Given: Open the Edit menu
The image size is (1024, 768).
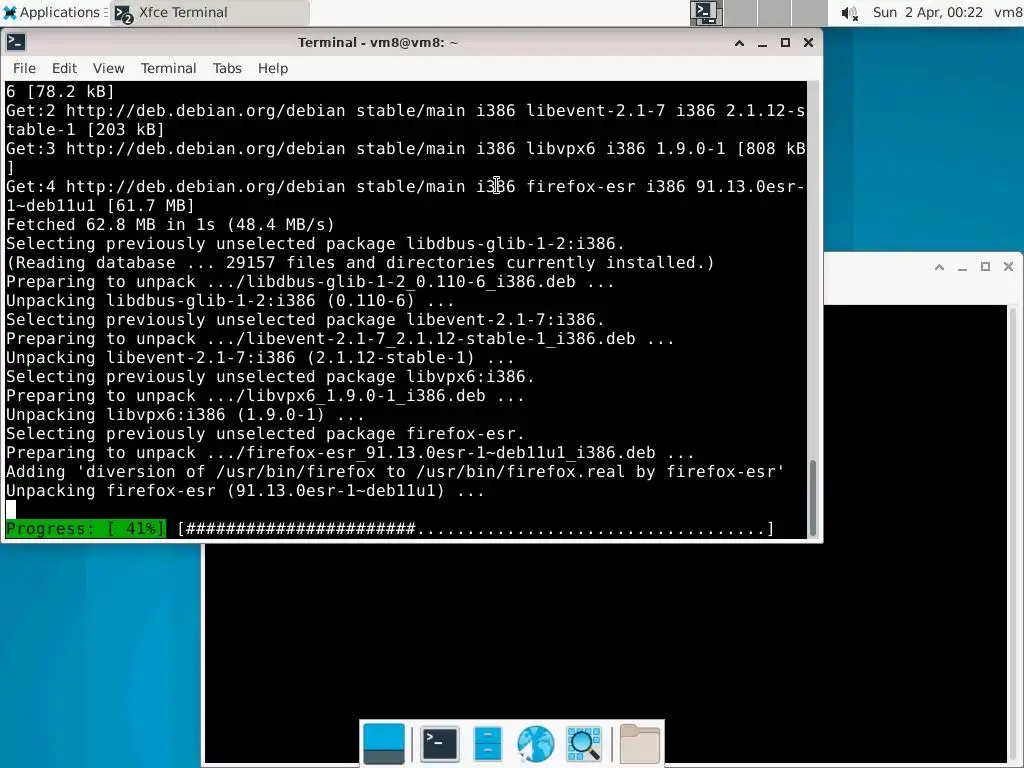Looking at the screenshot, I should (x=64, y=68).
